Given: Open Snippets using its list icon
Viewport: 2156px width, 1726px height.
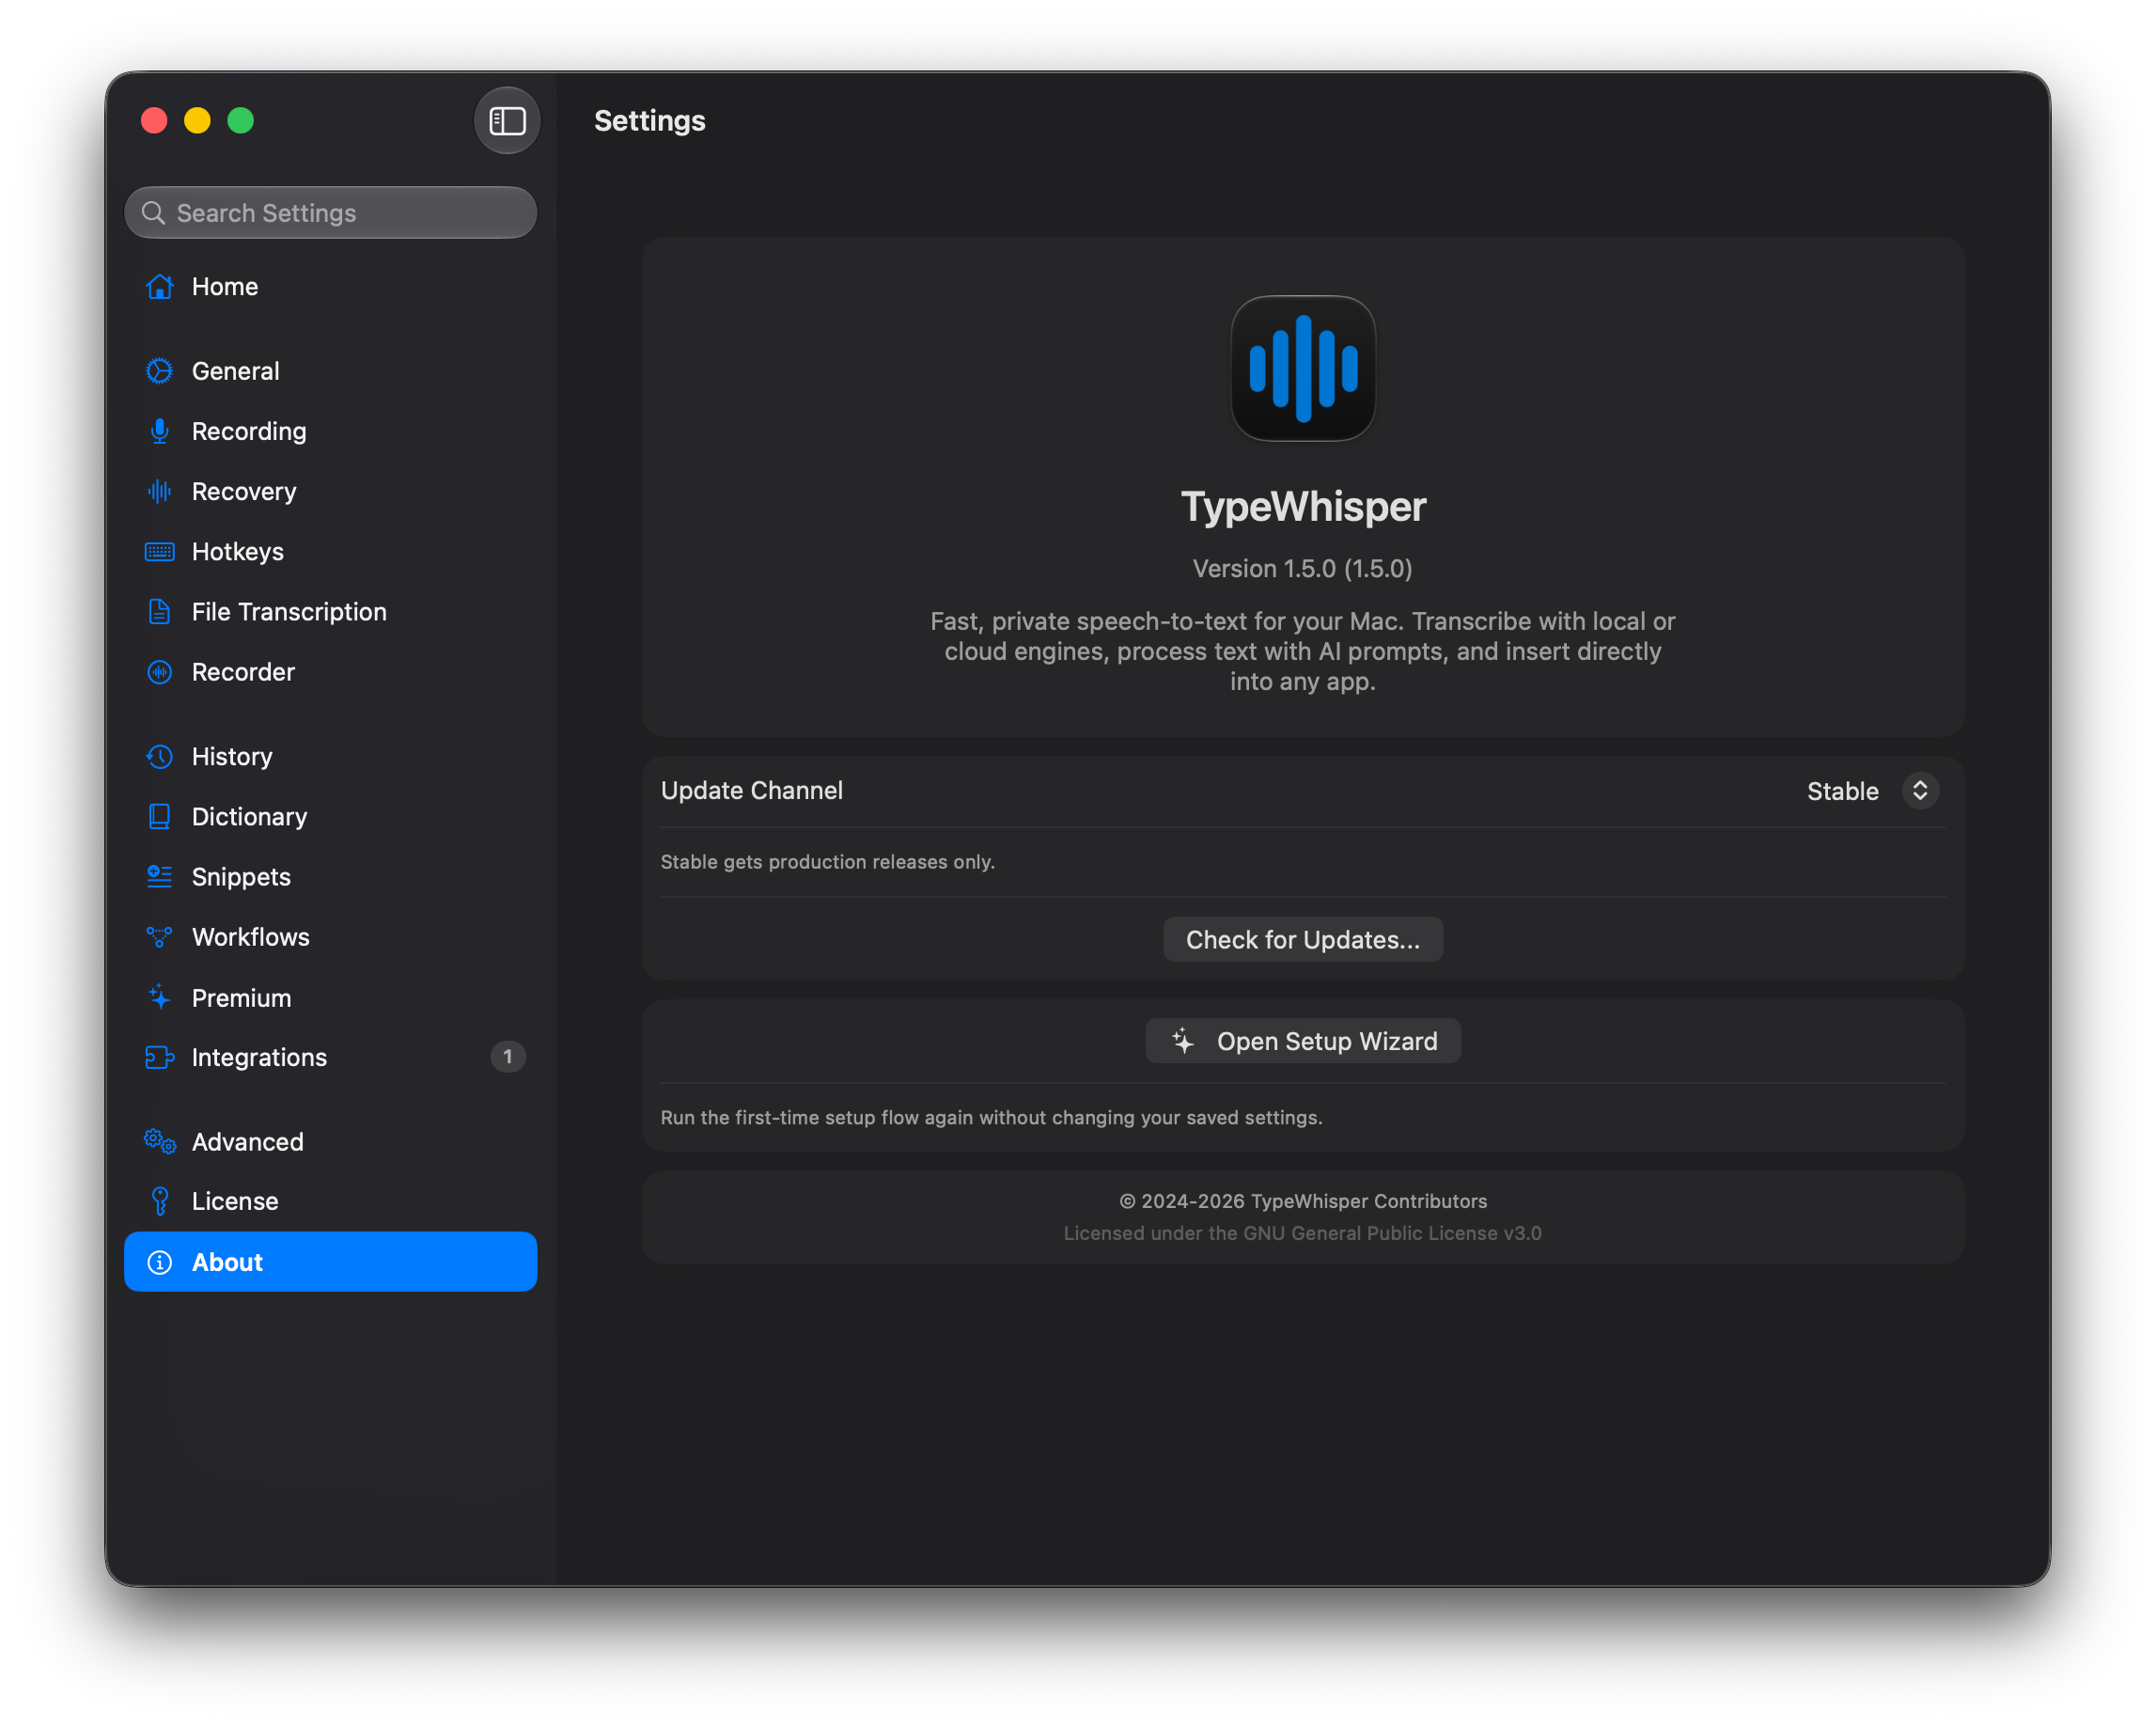Looking at the screenshot, I should click(159, 877).
